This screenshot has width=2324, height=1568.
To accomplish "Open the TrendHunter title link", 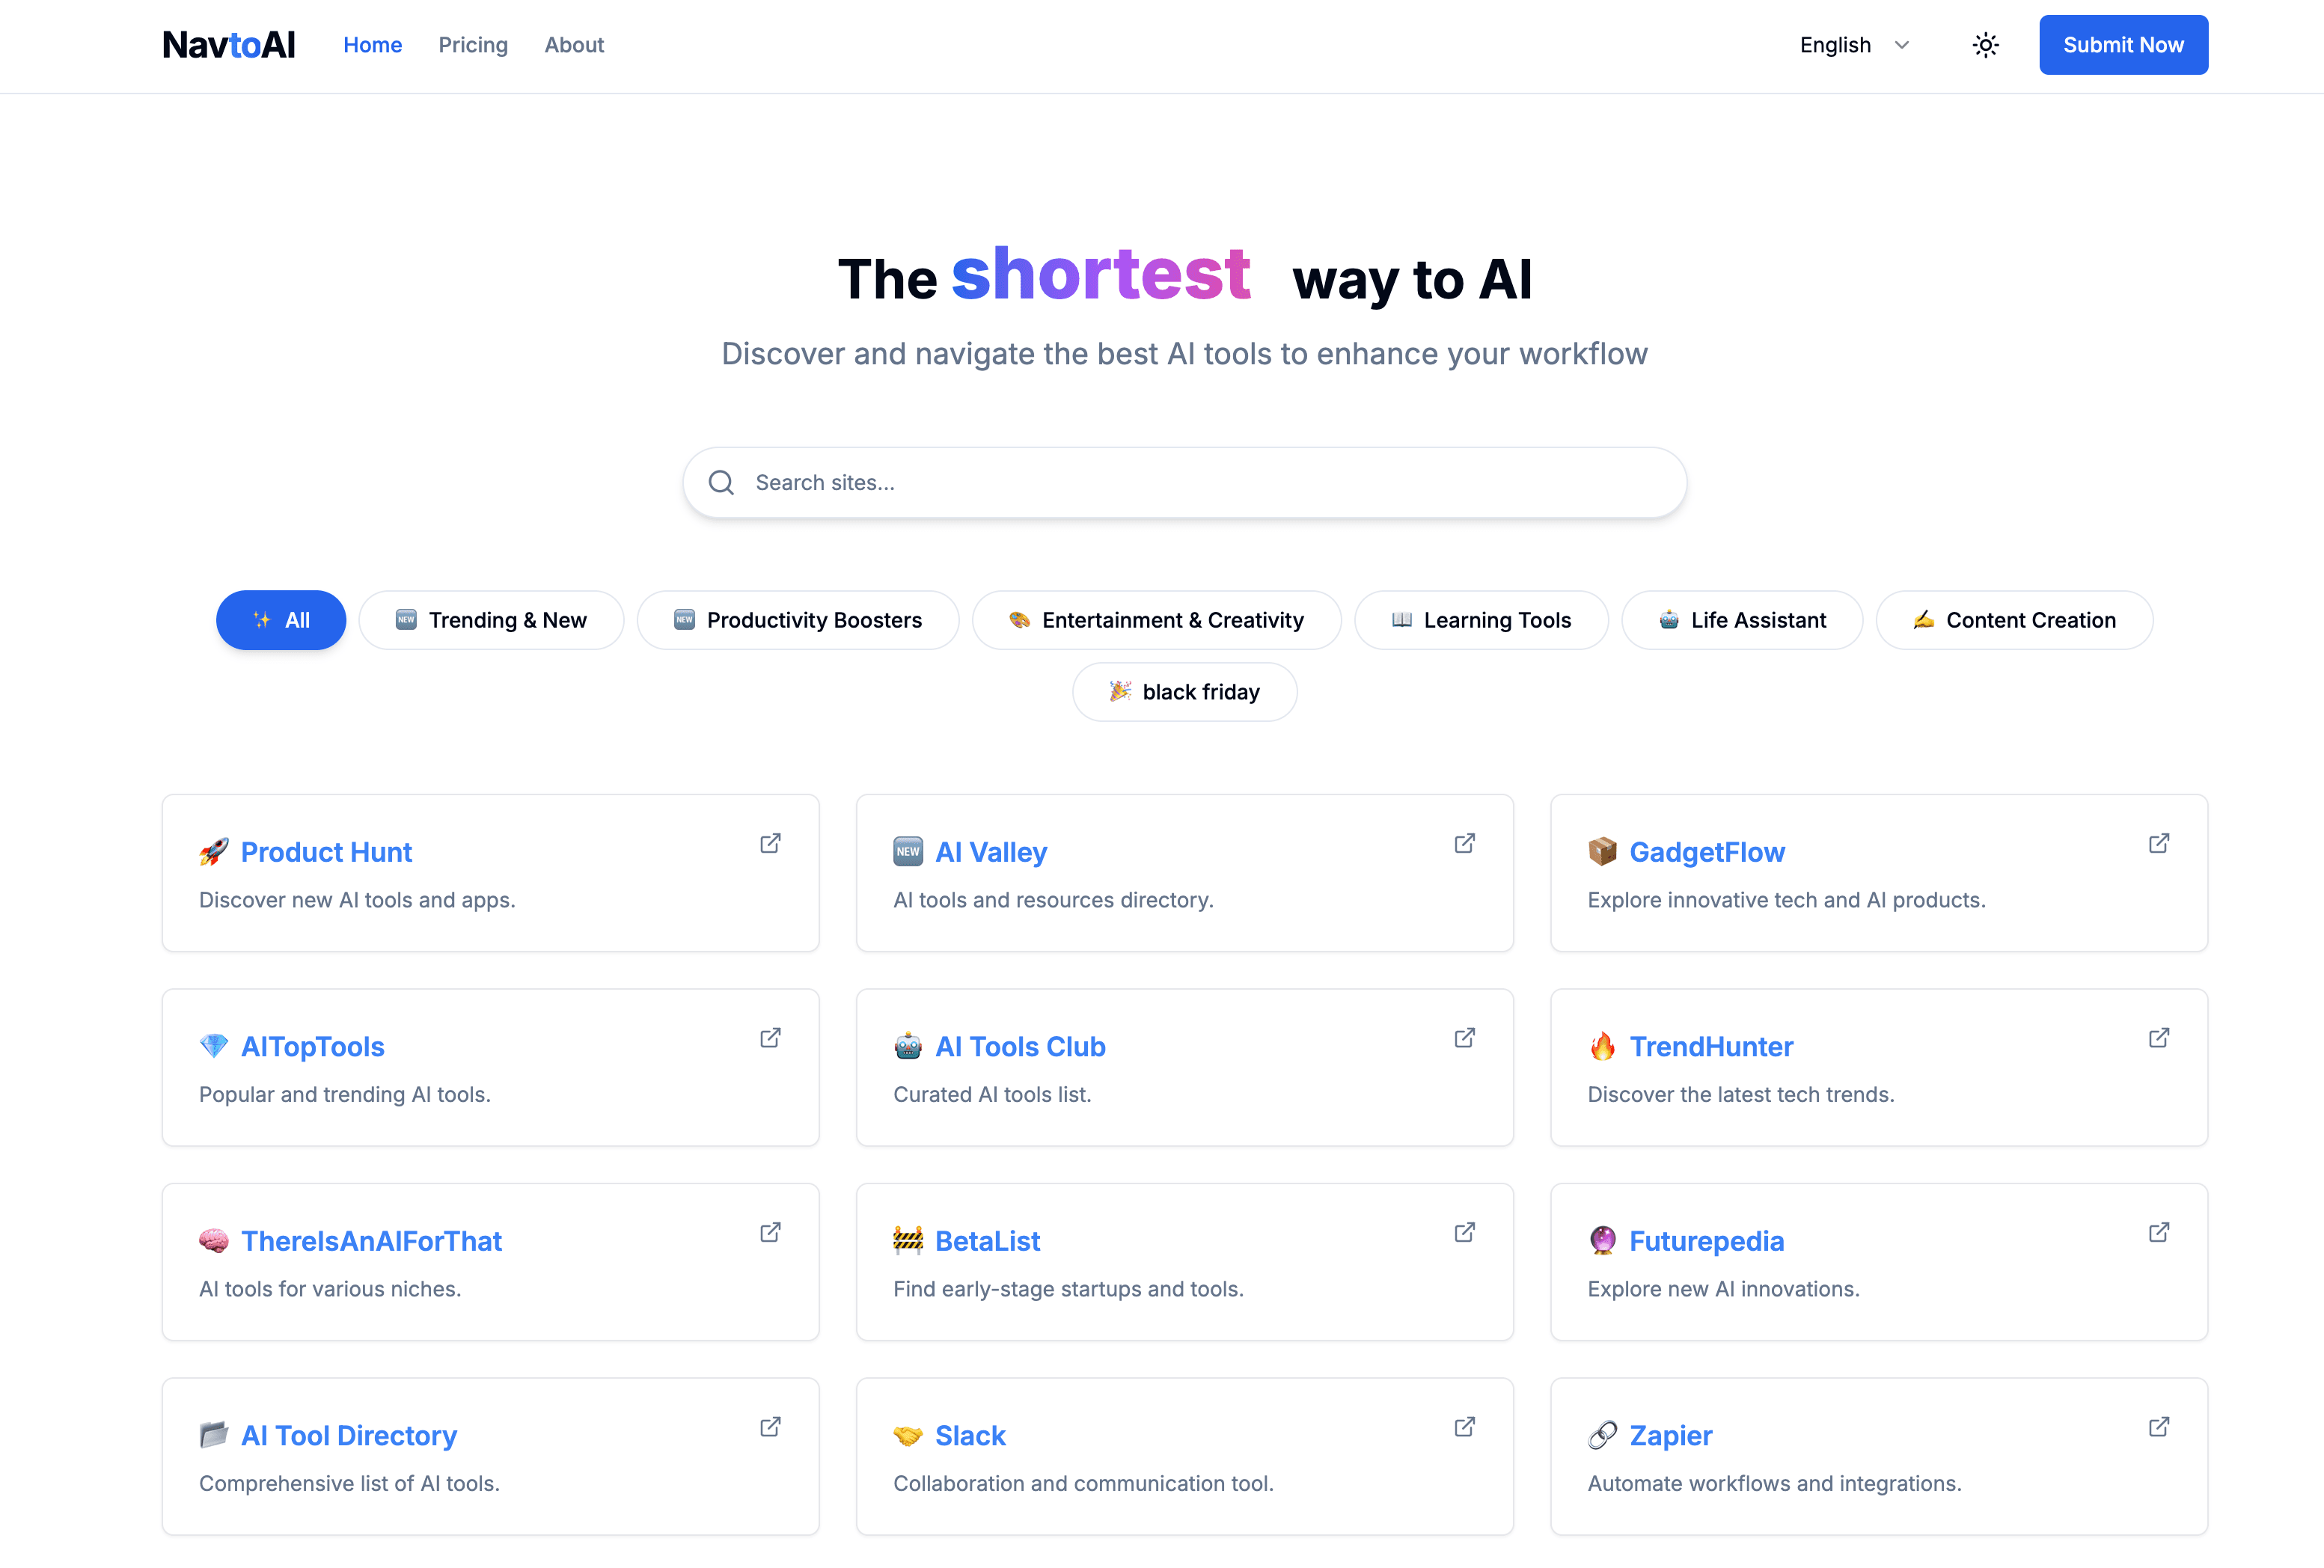I will (1711, 1046).
